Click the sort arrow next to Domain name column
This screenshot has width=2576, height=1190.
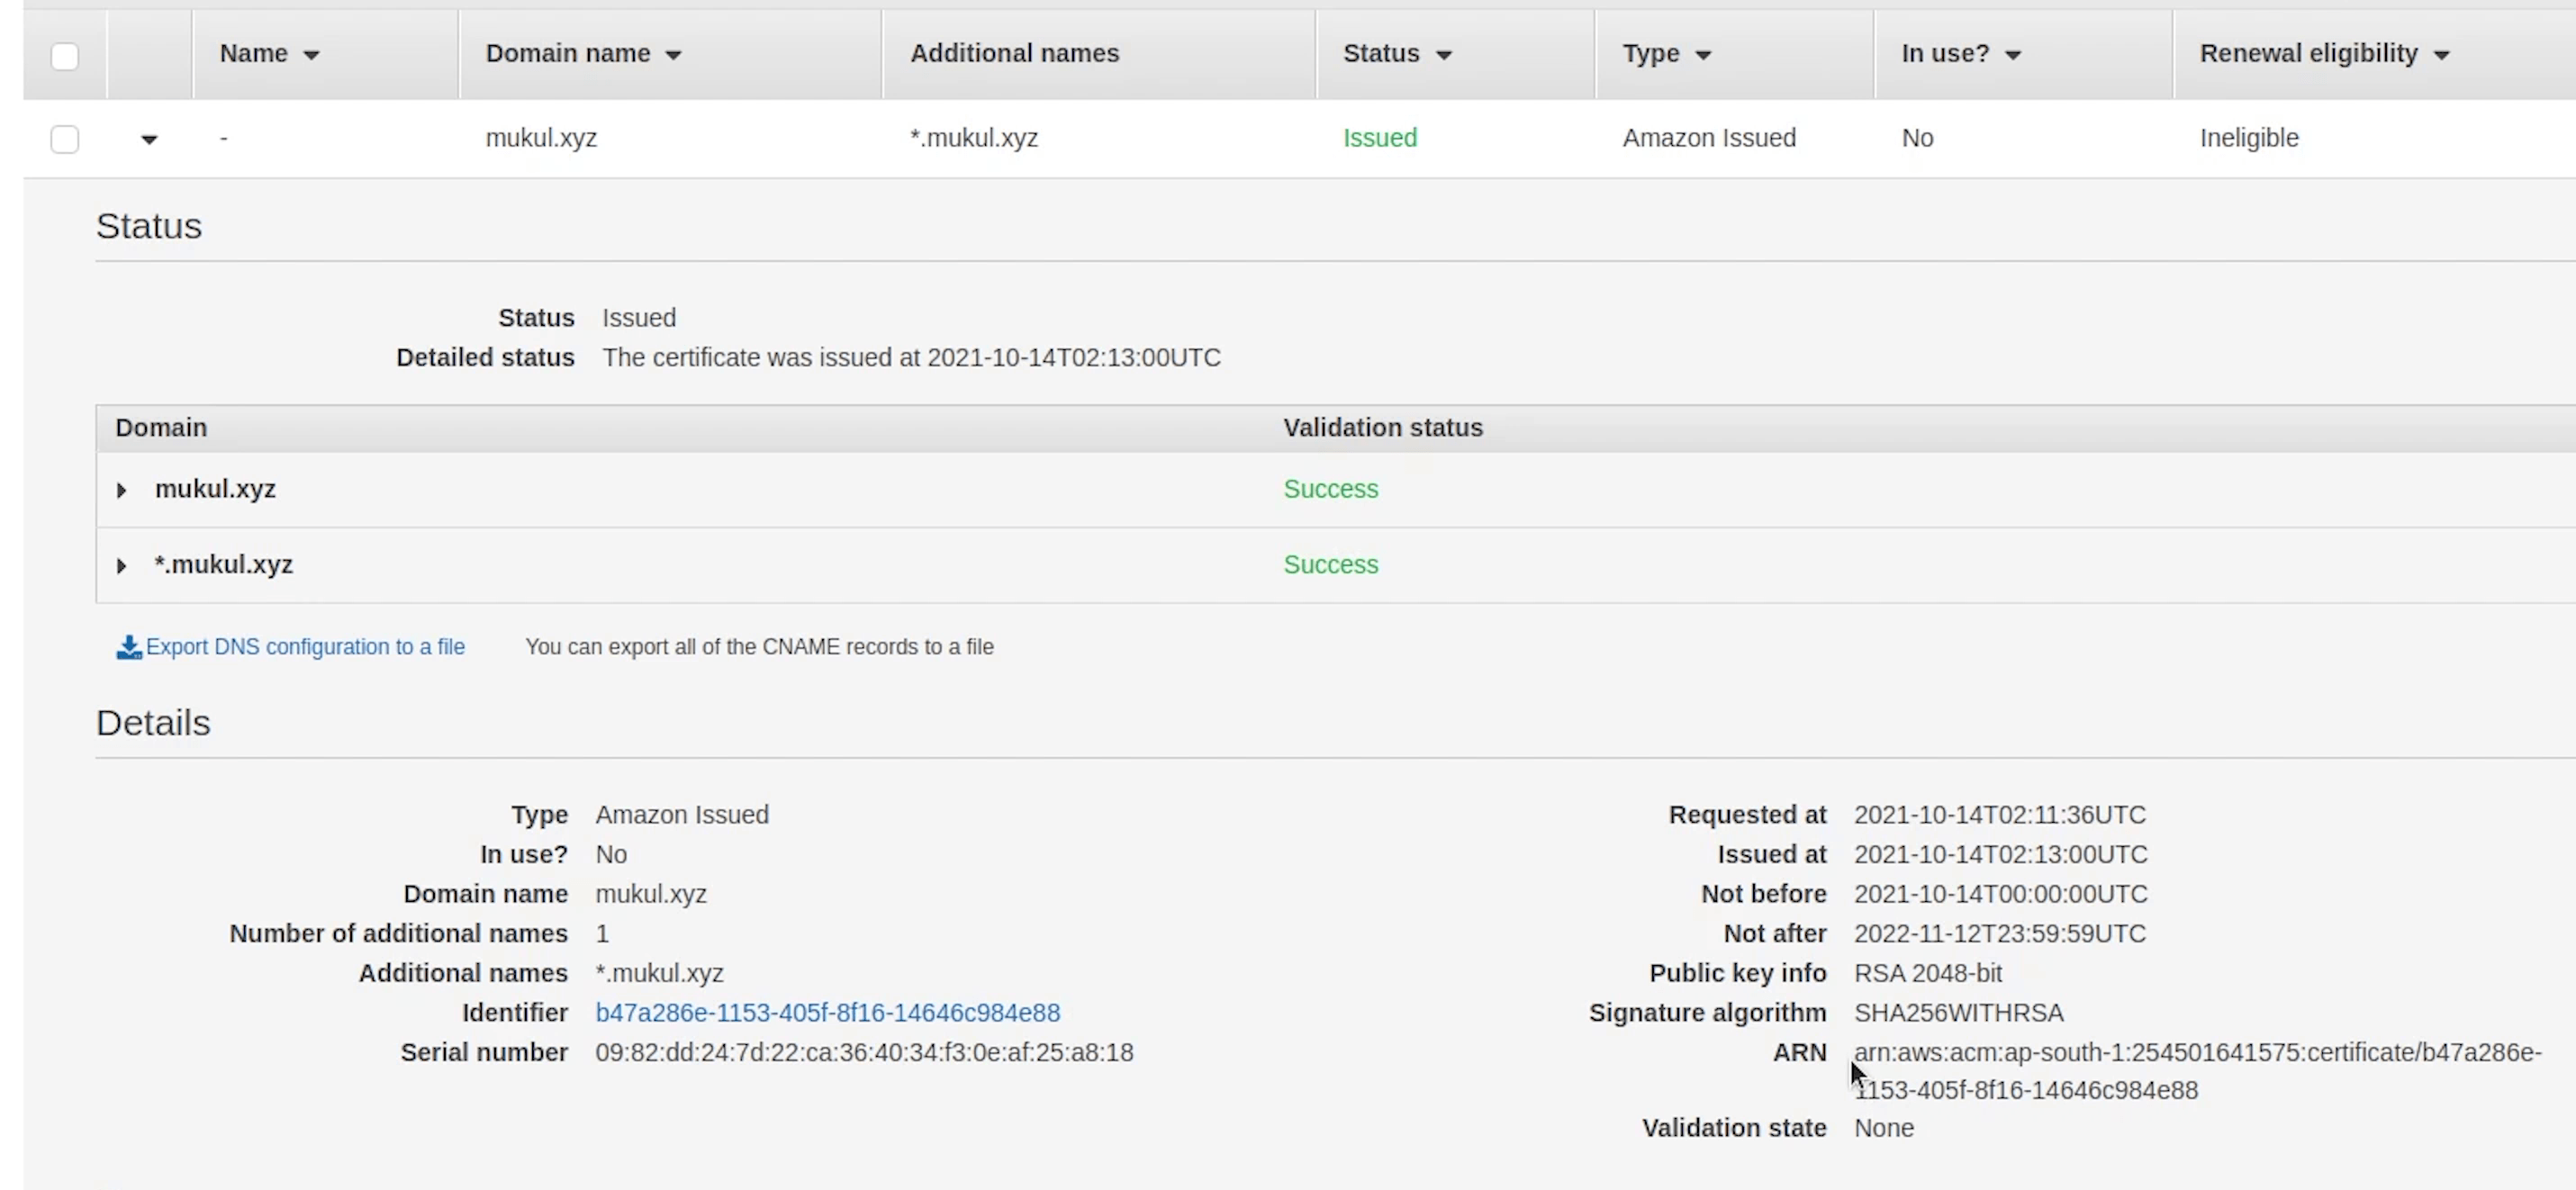673,55
